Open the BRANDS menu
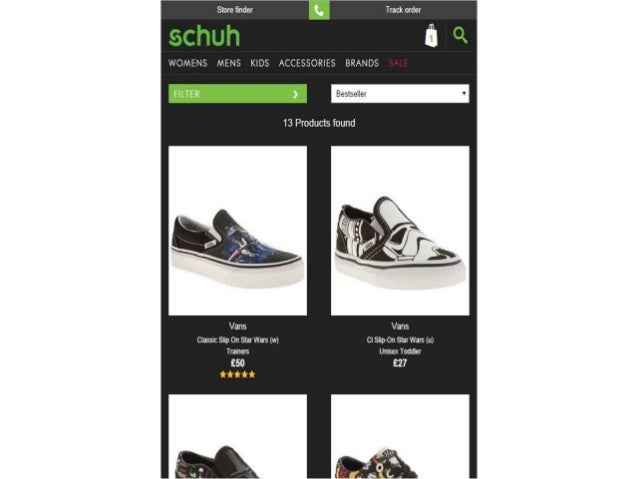This screenshot has width=638, height=479. coord(362,63)
